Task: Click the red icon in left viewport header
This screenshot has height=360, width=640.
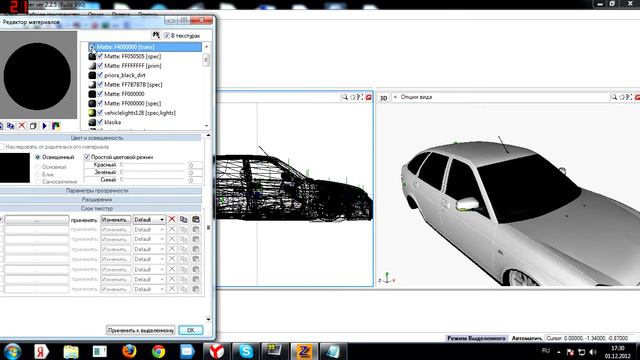Action: coord(369,97)
